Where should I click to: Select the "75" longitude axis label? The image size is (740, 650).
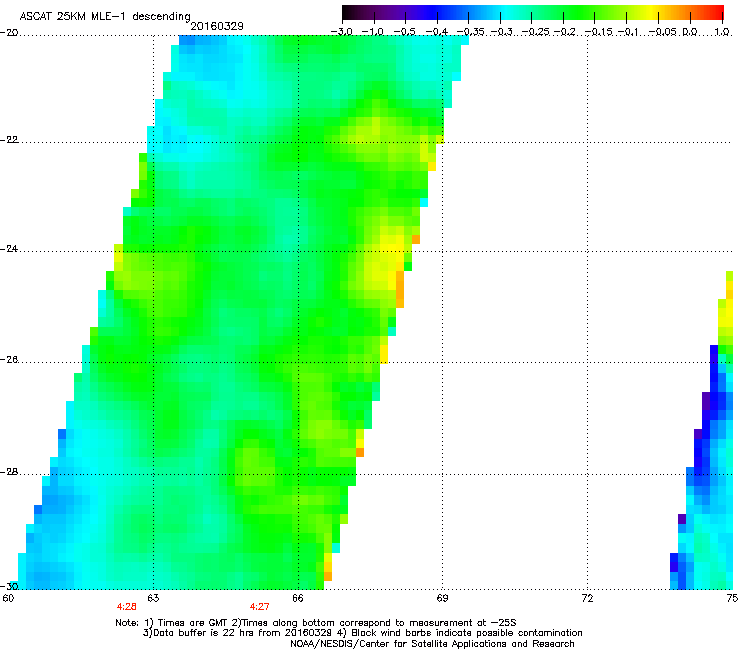point(732,598)
